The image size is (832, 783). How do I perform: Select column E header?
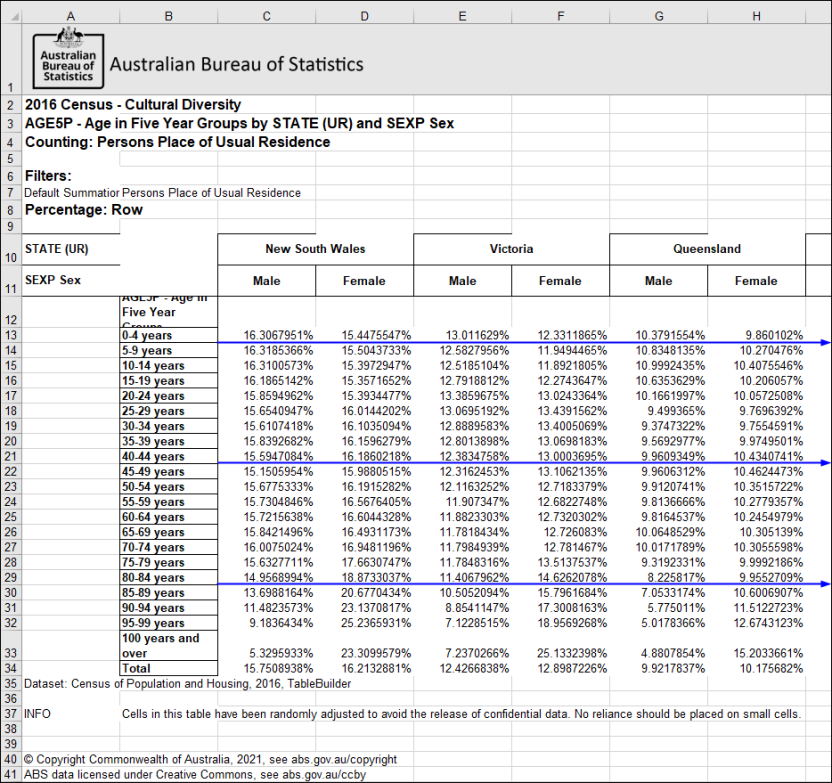pyautogui.click(x=463, y=16)
